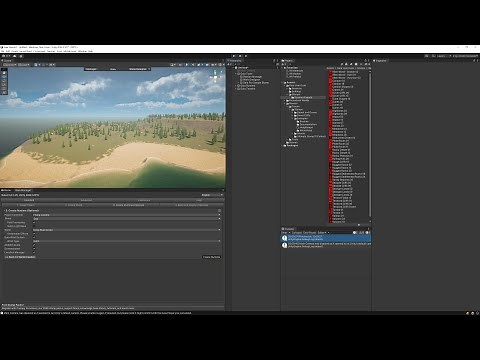Click the Create Runtime button
This screenshot has width=480, height=360.
tap(212, 257)
